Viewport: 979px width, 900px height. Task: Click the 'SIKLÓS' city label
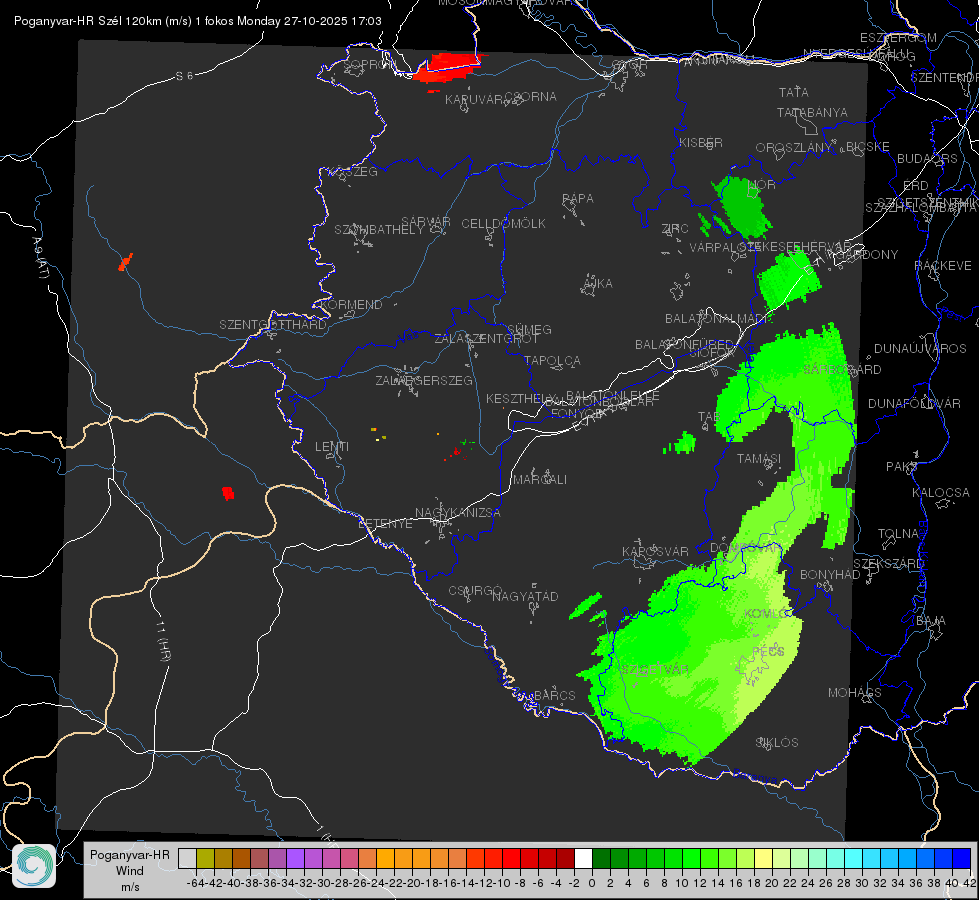(x=777, y=743)
